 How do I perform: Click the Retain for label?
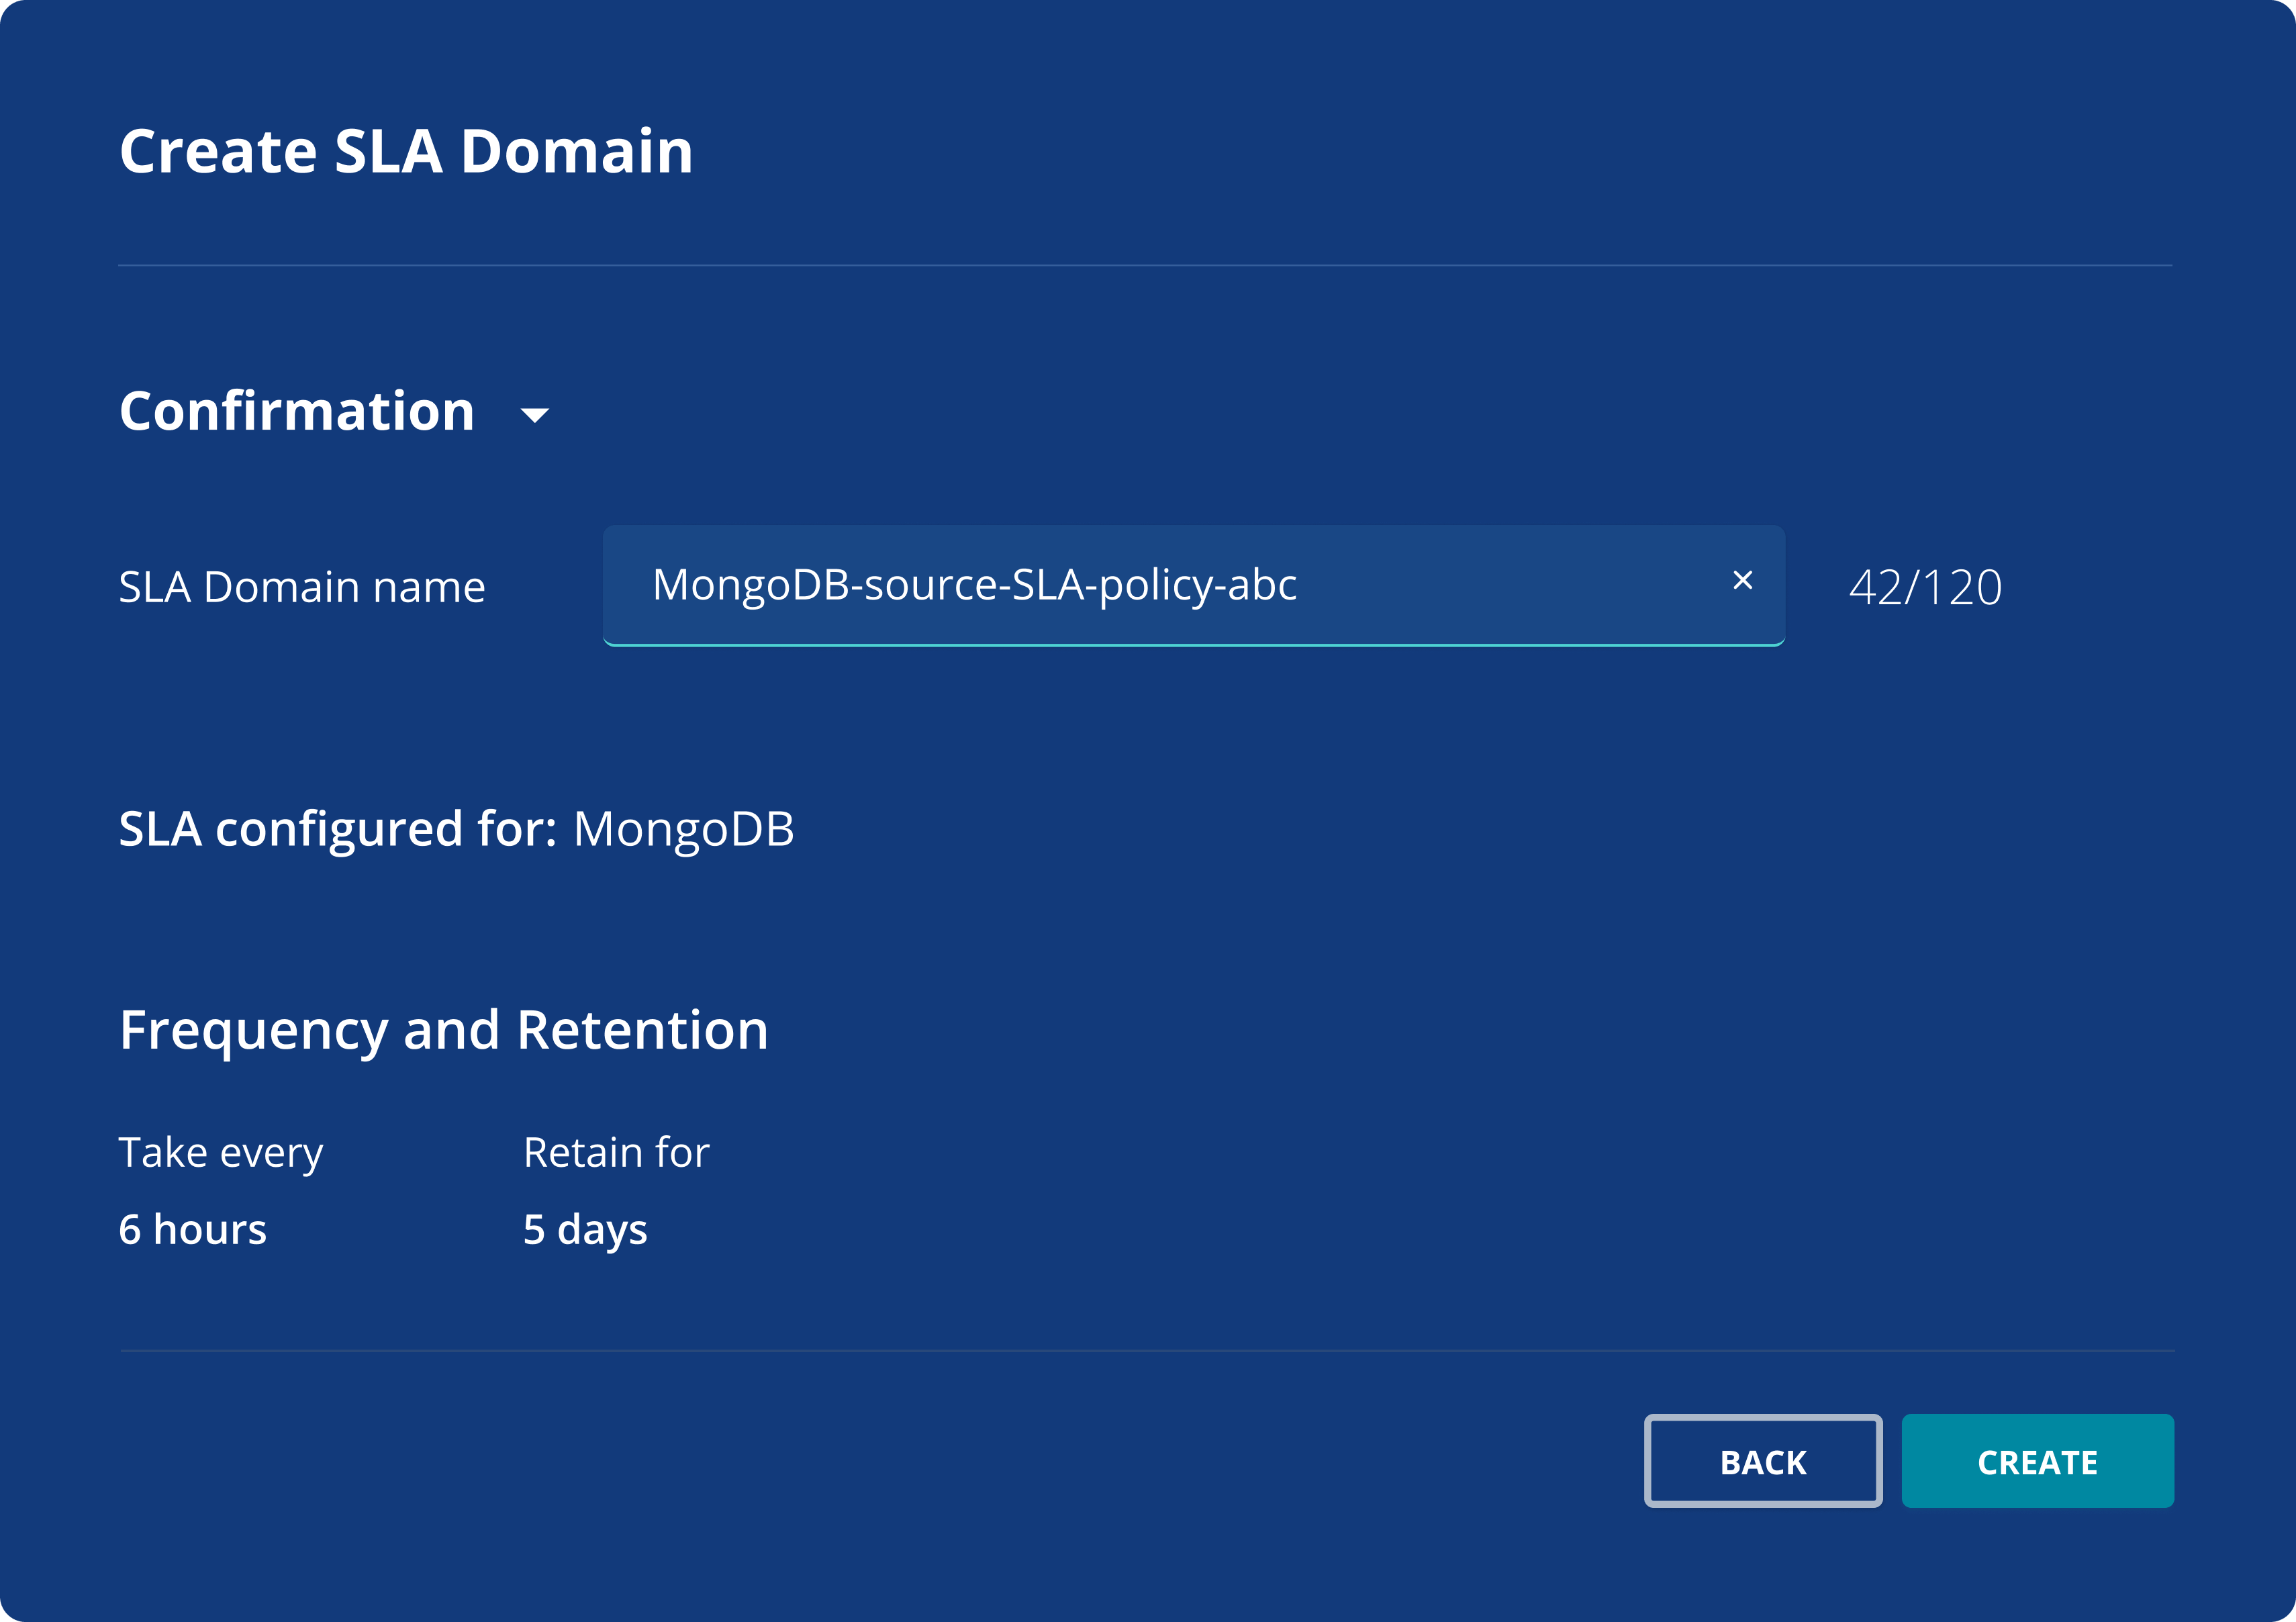[616, 1153]
